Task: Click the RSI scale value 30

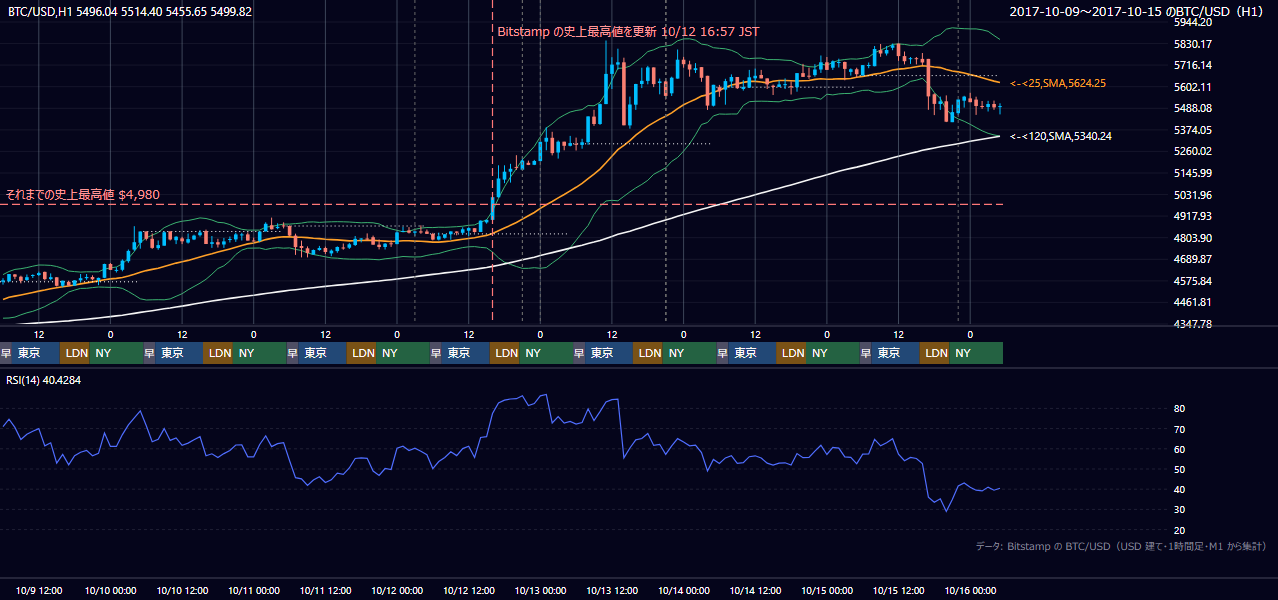Action: pyautogui.click(x=1180, y=510)
